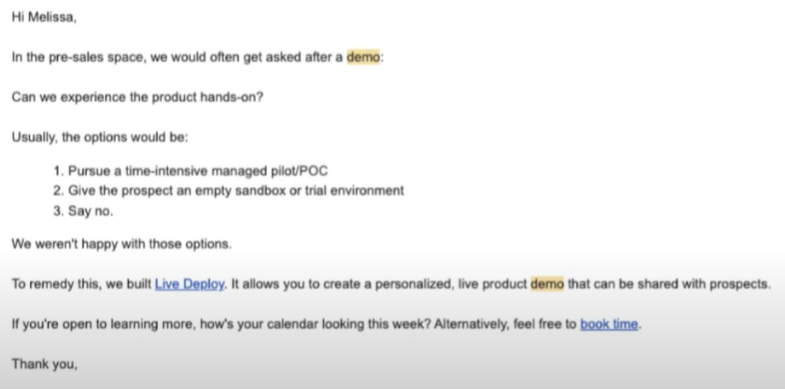
Task: Click the 'Hi Melissa,' greeting line
Action: coord(44,18)
